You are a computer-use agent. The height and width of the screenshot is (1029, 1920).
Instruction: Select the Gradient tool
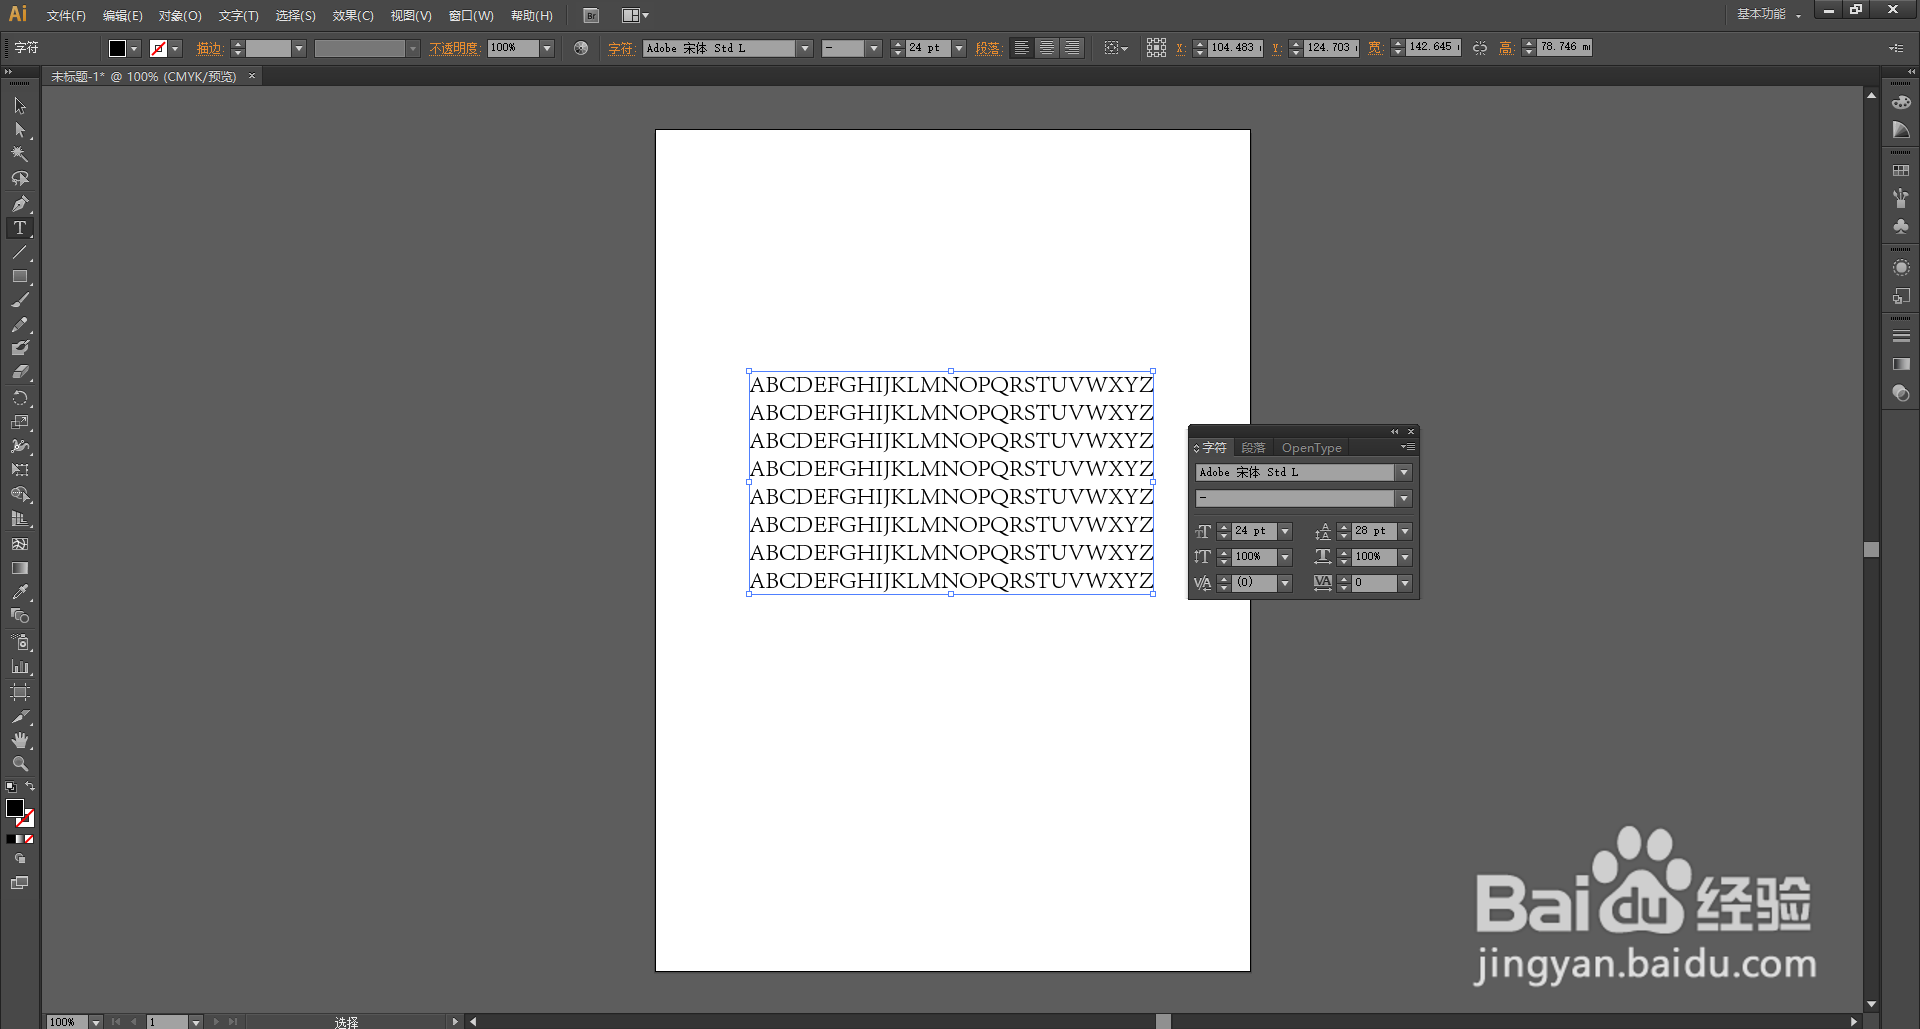(20, 568)
